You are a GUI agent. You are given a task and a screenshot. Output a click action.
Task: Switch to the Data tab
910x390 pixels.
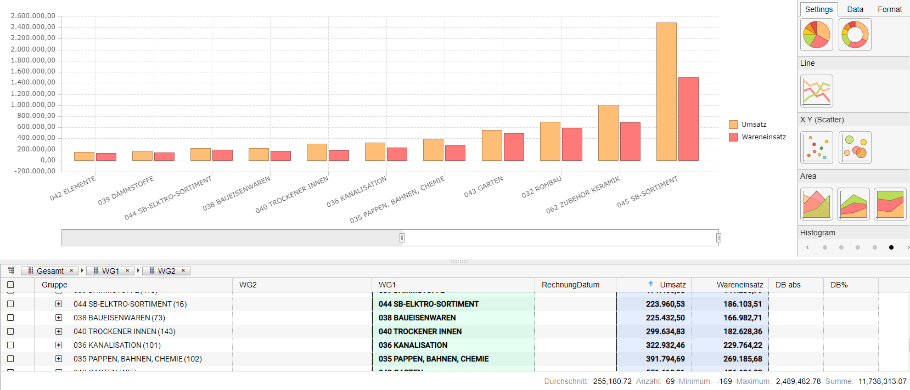click(855, 9)
